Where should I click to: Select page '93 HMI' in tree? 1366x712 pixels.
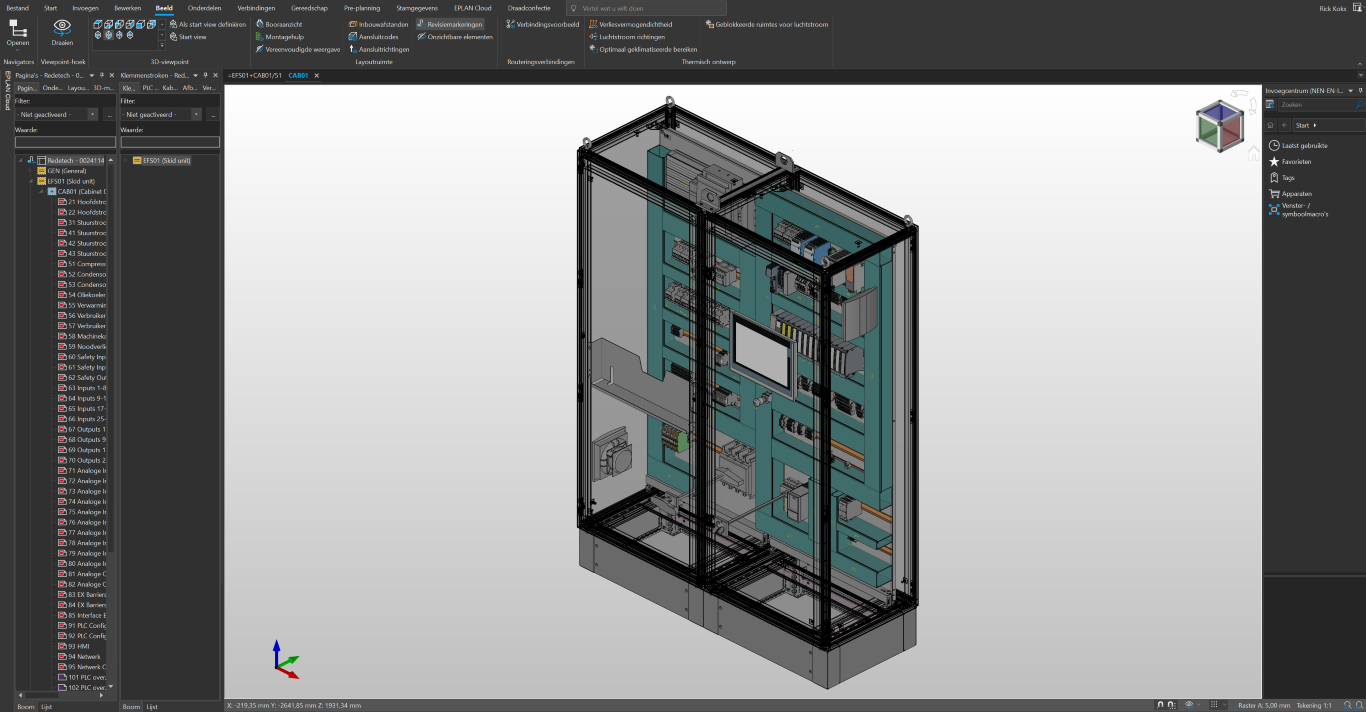pos(74,646)
